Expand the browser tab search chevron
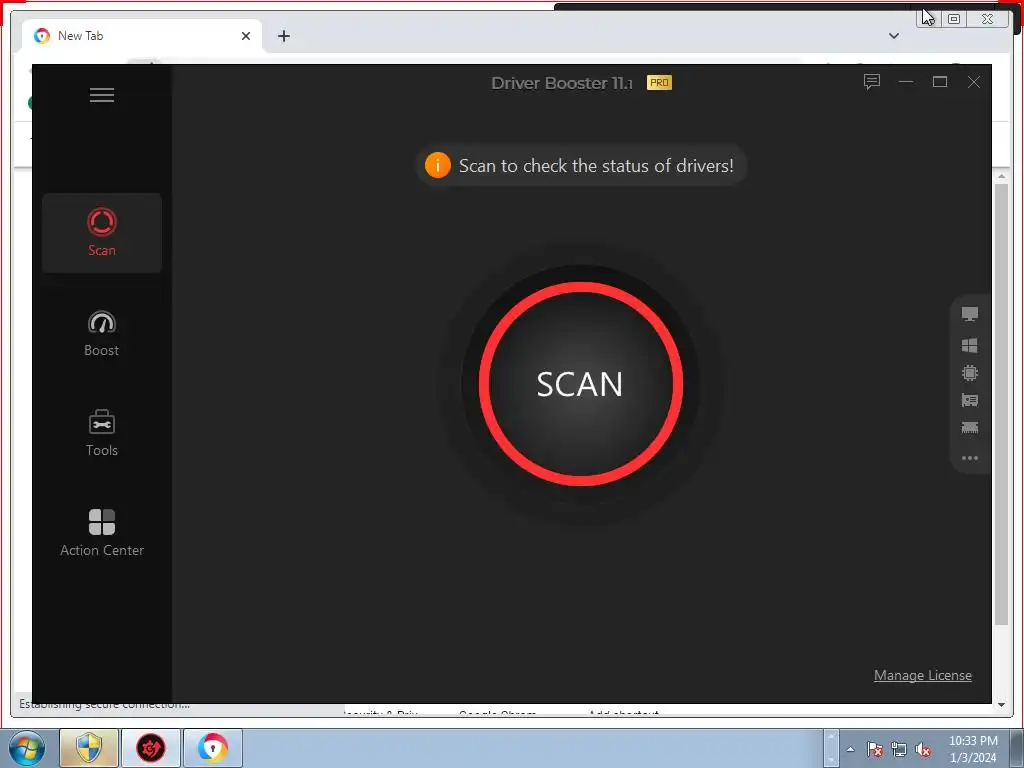Image resolution: width=1024 pixels, height=768 pixels. [894, 36]
